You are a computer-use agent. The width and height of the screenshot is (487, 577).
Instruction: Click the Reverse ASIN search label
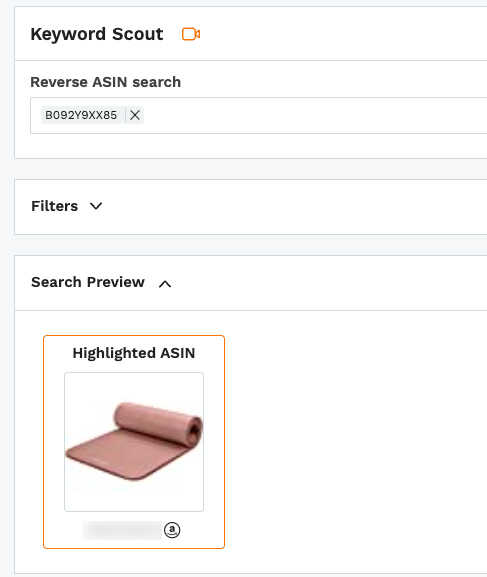(x=106, y=82)
